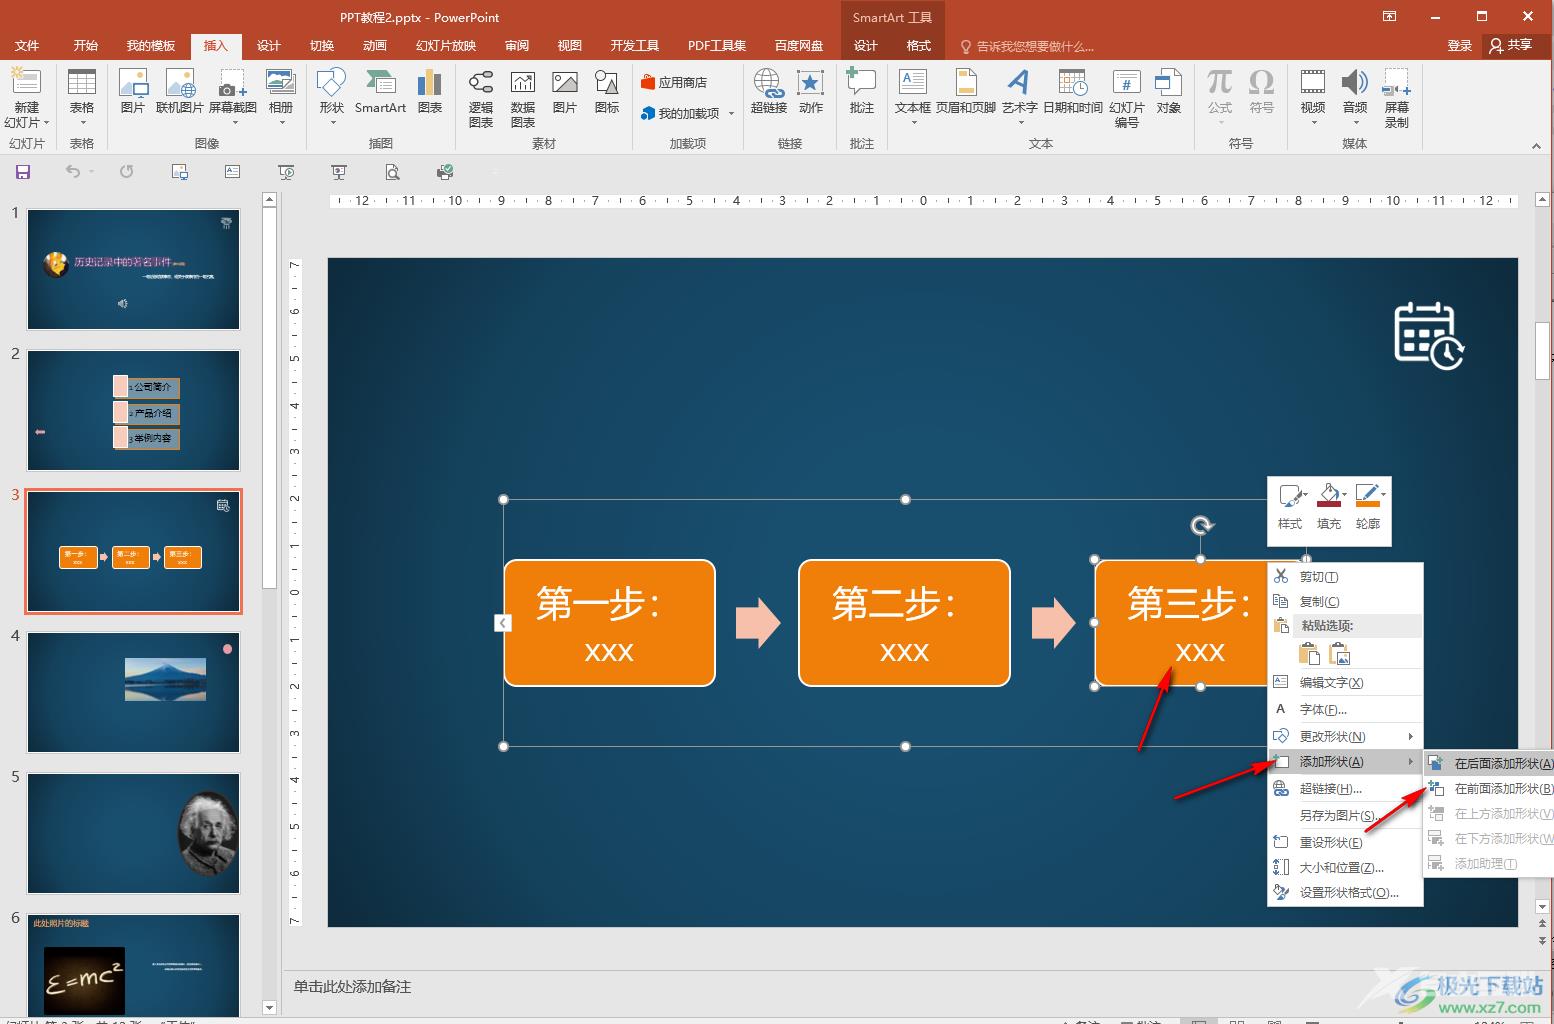Image resolution: width=1554 pixels, height=1024 pixels.
Task: Open the Shapes gallery
Action: tap(331, 98)
